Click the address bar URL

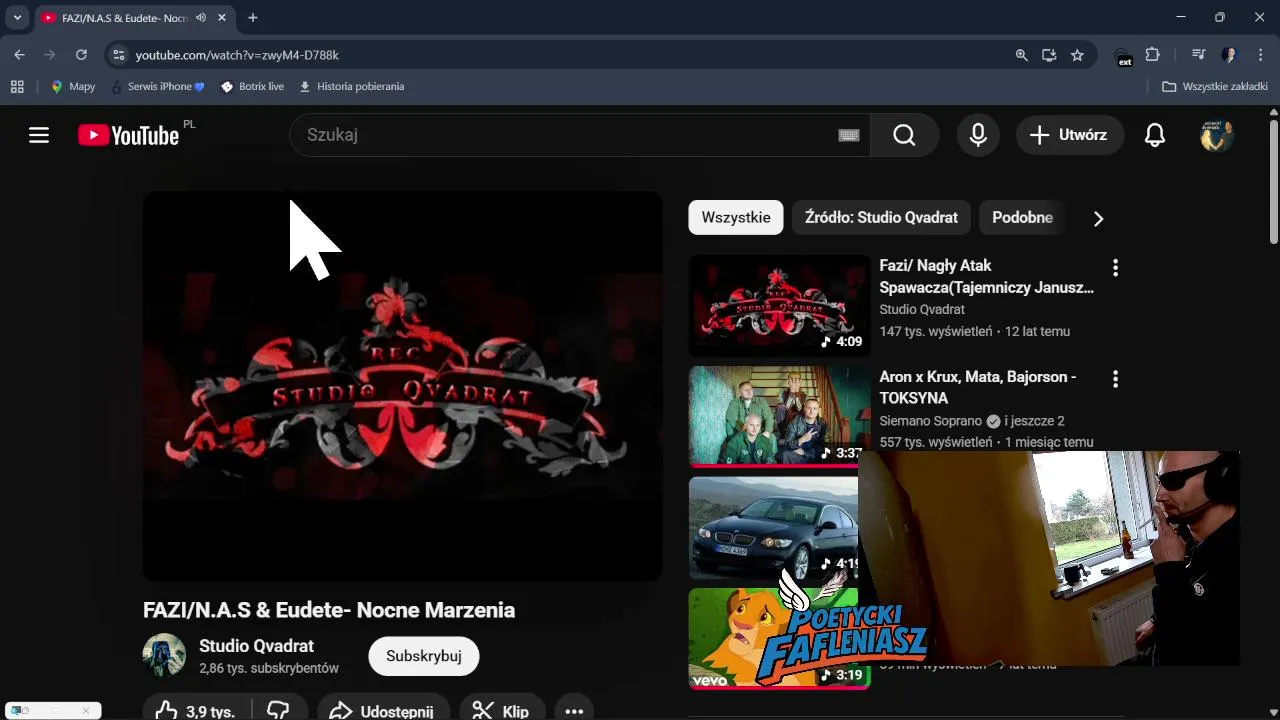click(x=237, y=55)
